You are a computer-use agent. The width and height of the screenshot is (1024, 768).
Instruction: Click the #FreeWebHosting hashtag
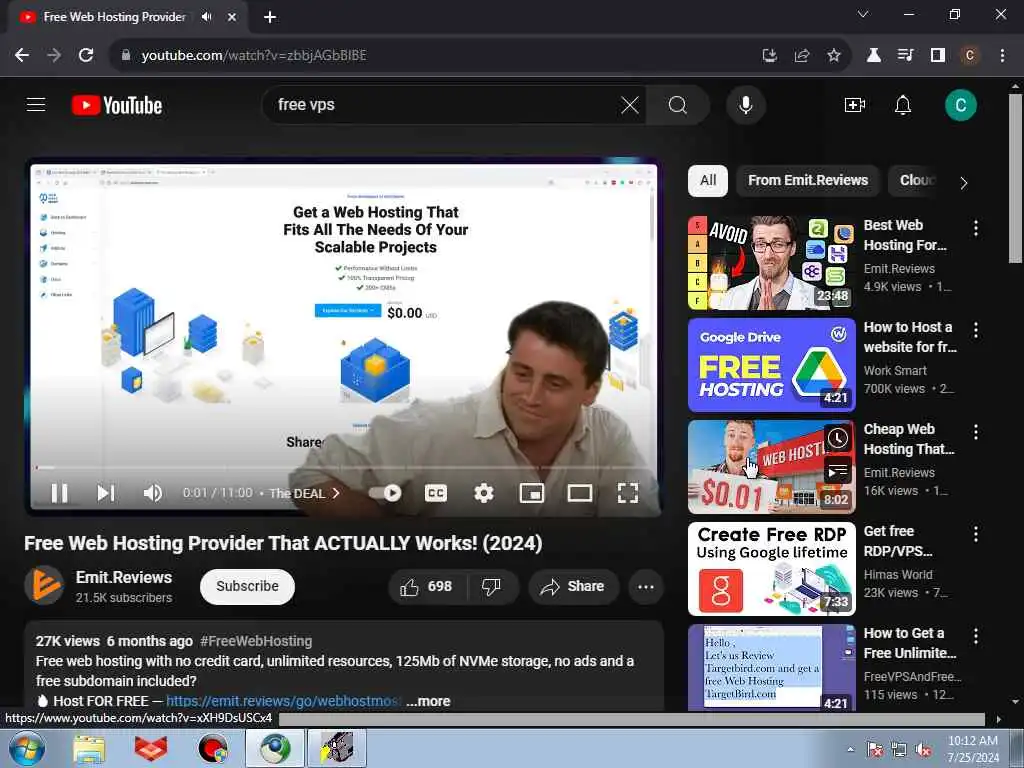tap(256, 641)
